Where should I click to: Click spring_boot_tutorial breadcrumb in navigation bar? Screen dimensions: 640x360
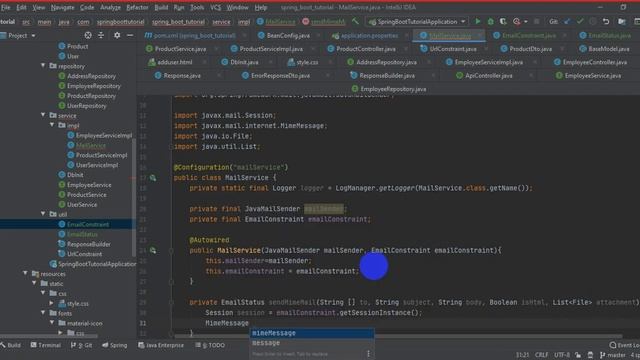pos(178,22)
